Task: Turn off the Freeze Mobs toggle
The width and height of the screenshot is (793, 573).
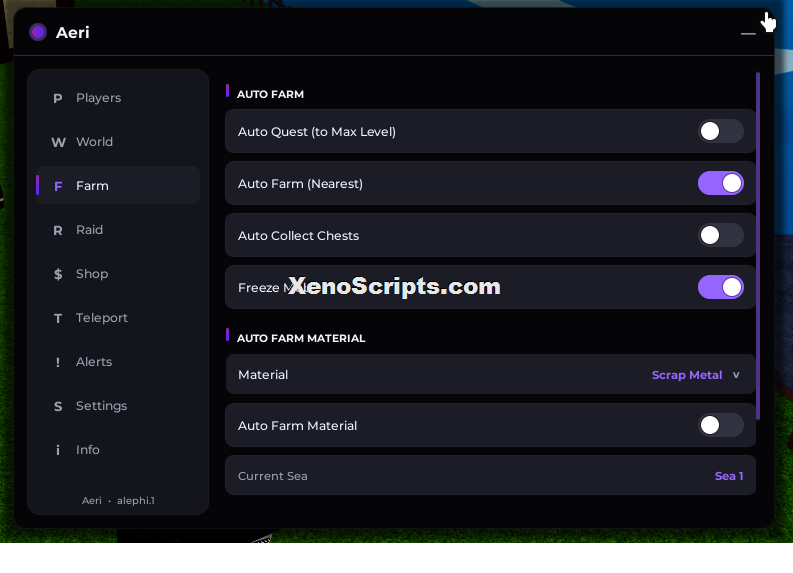Action: click(x=721, y=287)
